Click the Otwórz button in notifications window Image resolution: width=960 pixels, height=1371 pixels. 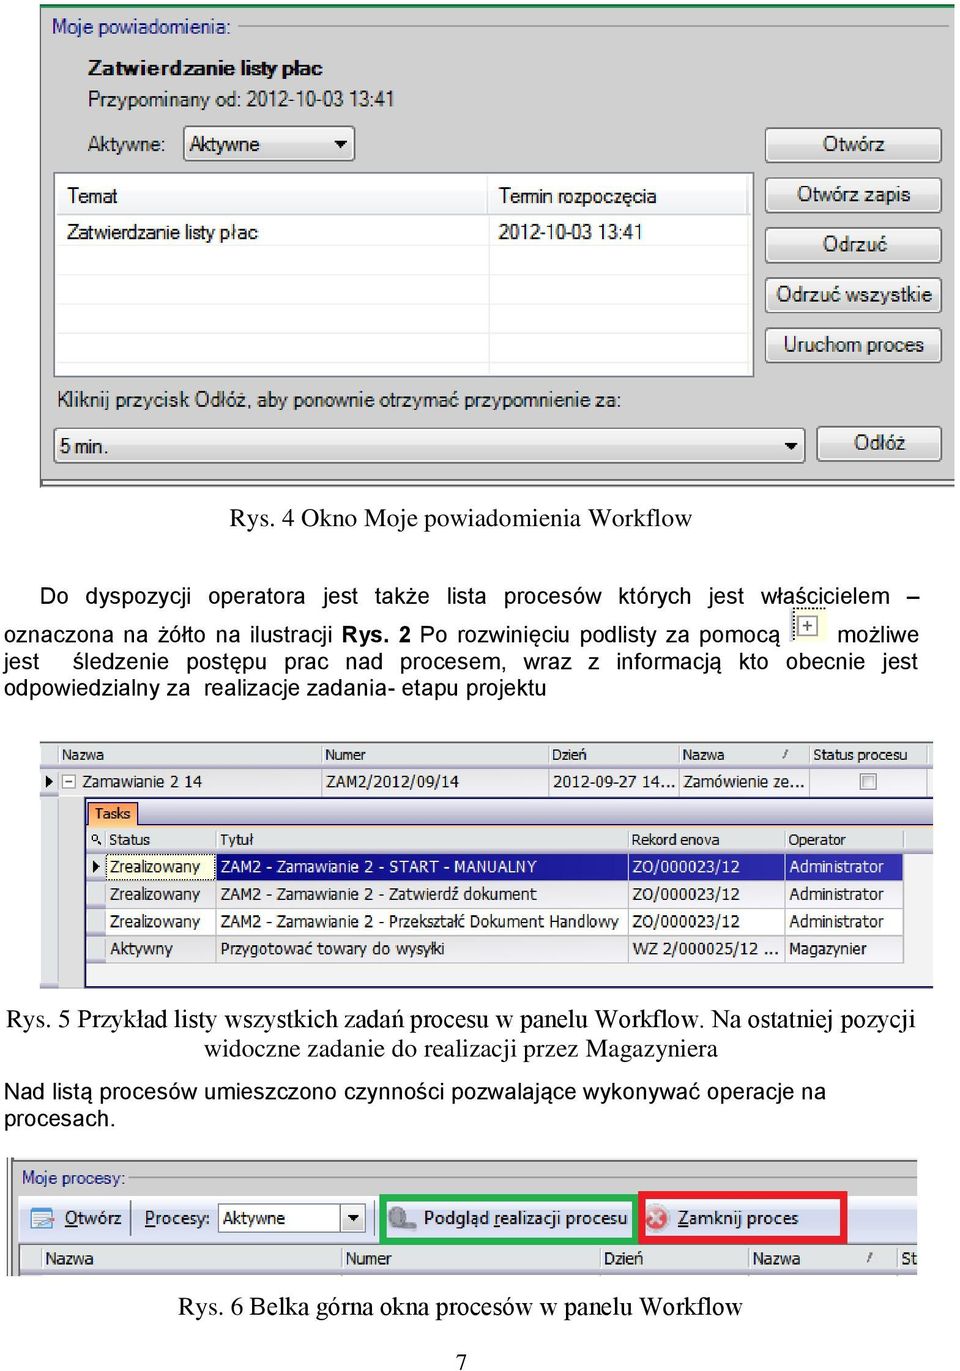pyautogui.click(x=853, y=144)
